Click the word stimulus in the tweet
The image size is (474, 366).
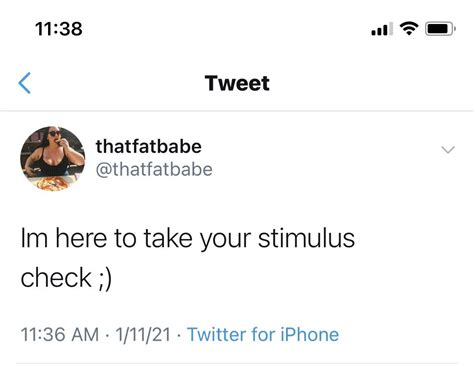pos(306,238)
